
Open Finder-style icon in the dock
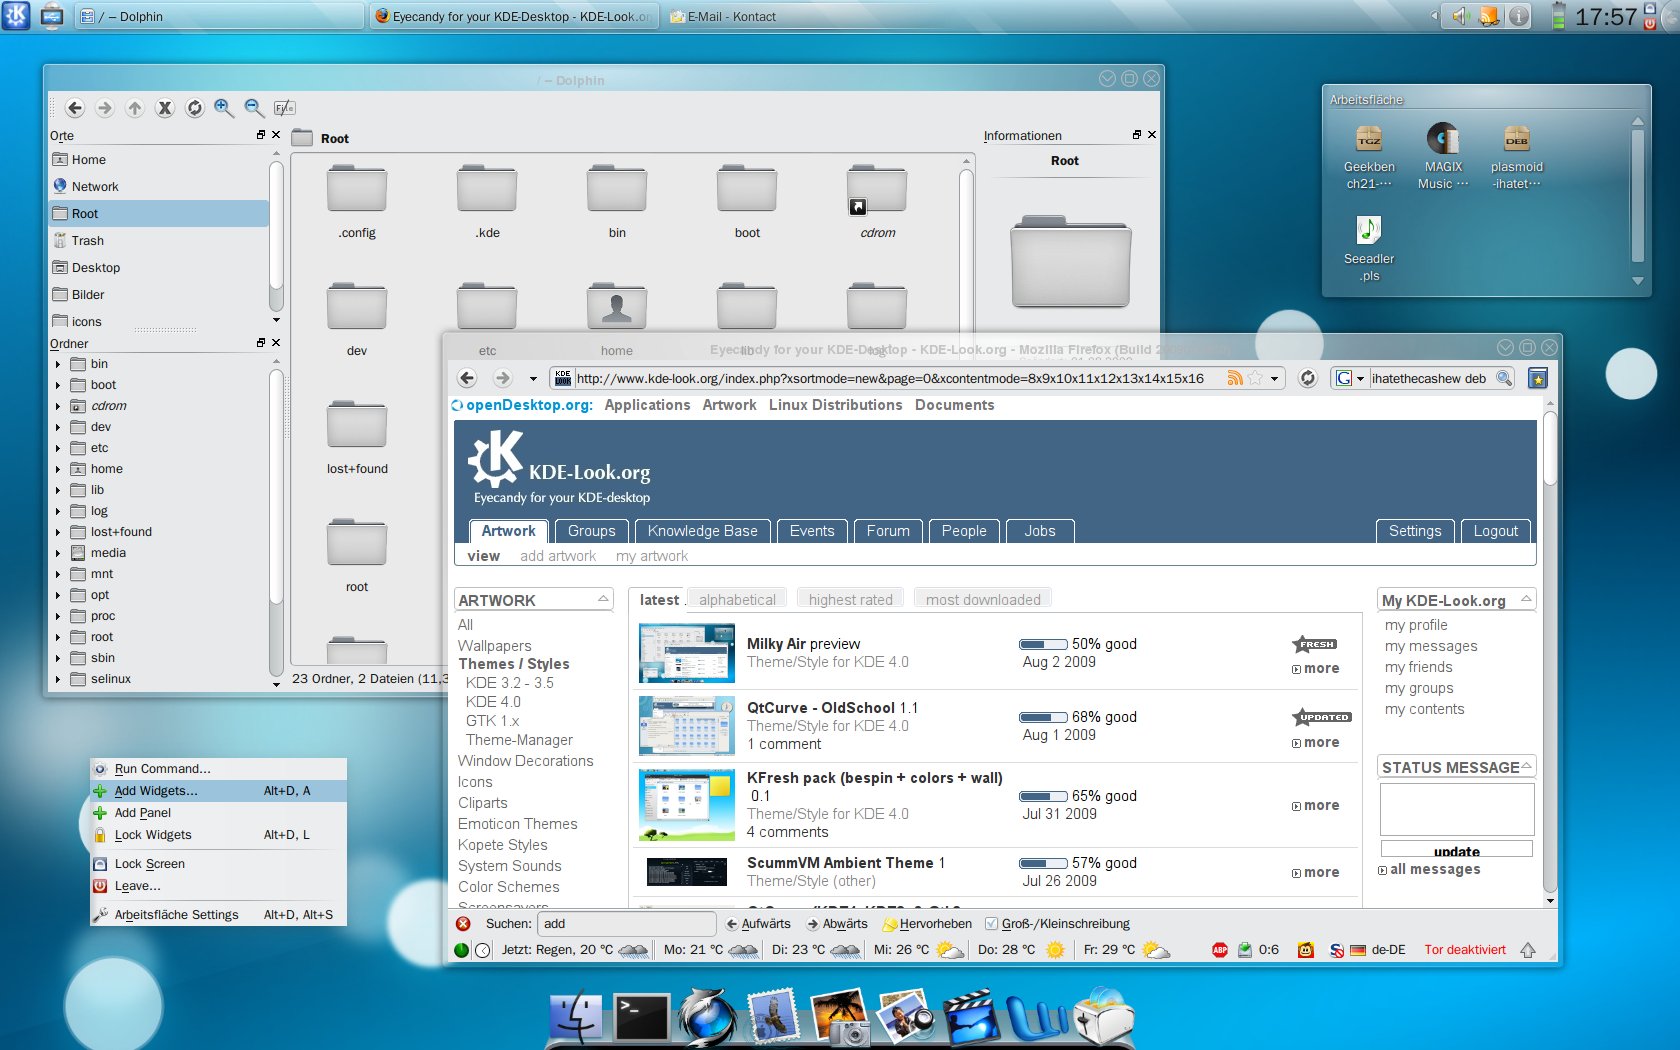[x=576, y=1017]
